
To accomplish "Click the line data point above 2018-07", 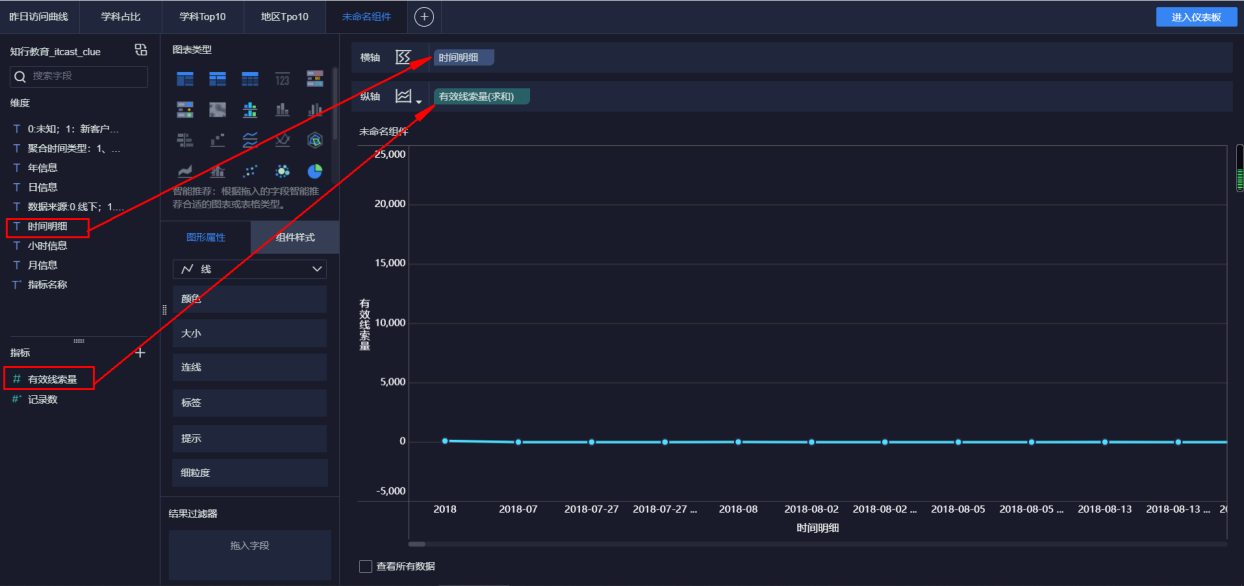I will (x=518, y=442).
